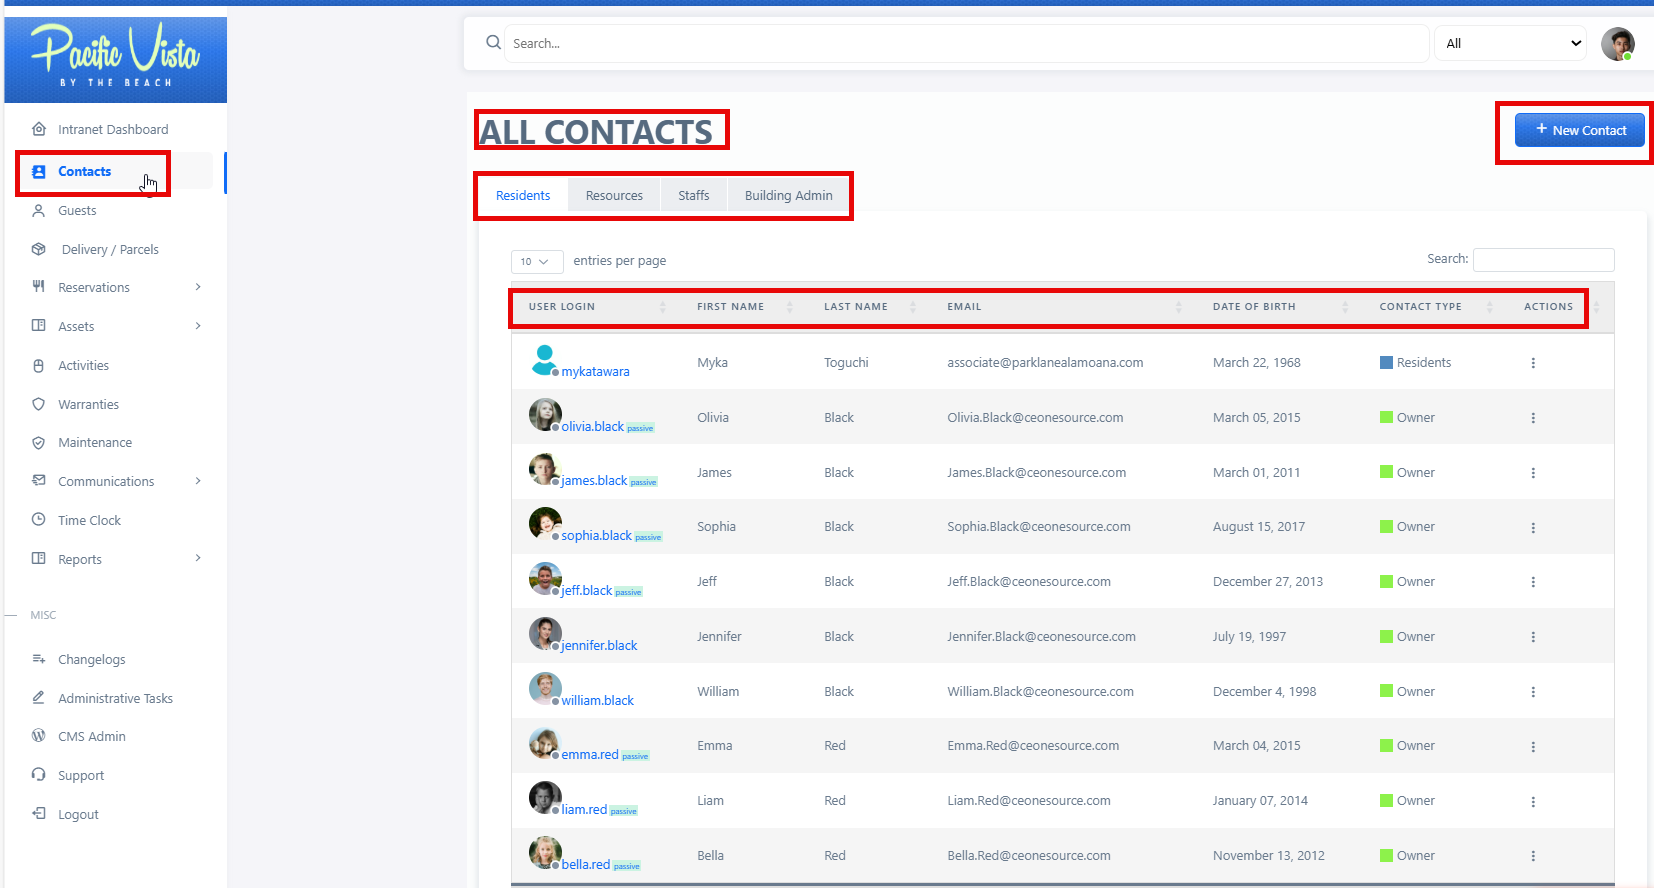
Task: Click the New Contact button
Action: coord(1579,130)
